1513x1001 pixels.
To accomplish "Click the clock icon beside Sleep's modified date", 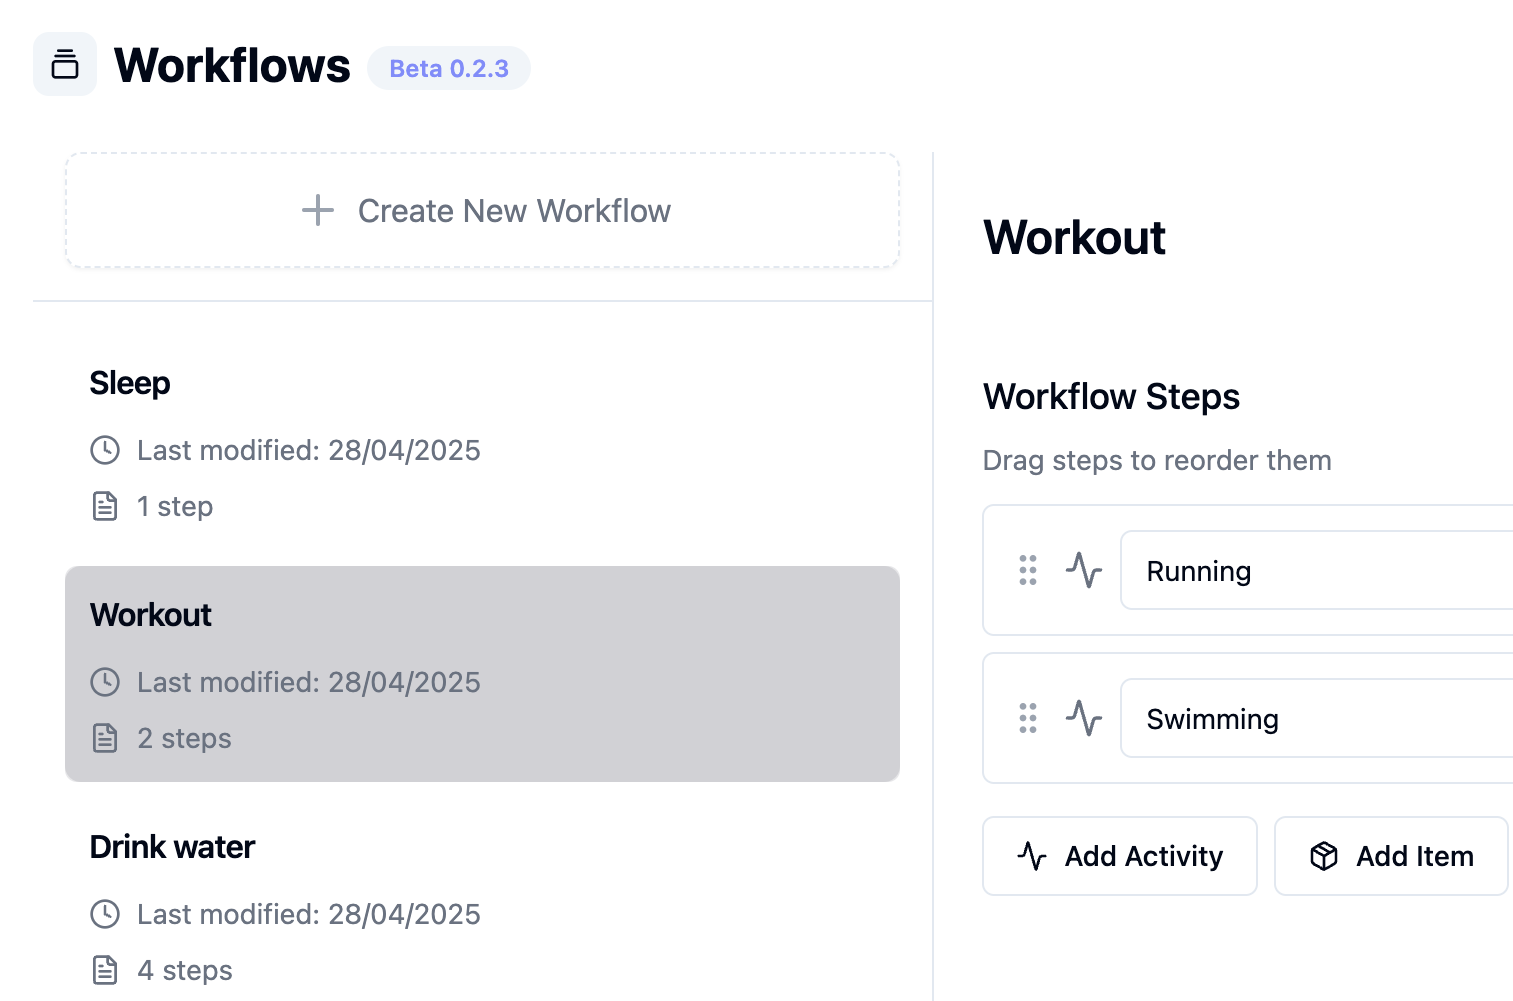I will click(105, 450).
